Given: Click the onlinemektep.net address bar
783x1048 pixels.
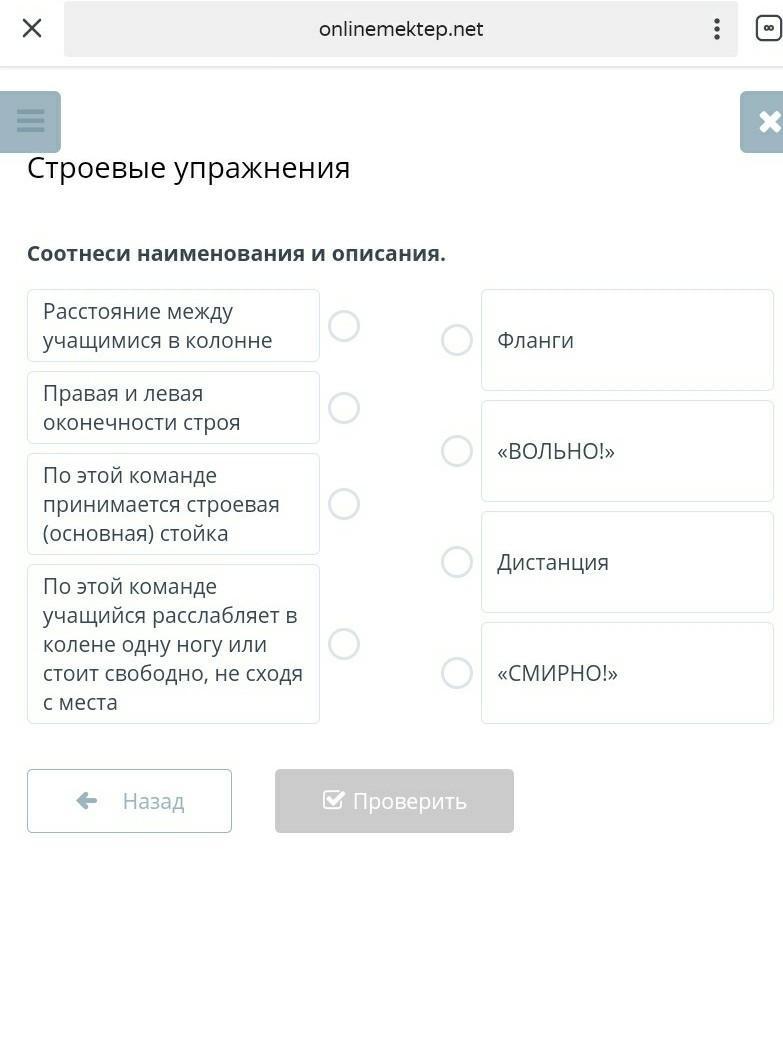Looking at the screenshot, I should [x=400, y=29].
